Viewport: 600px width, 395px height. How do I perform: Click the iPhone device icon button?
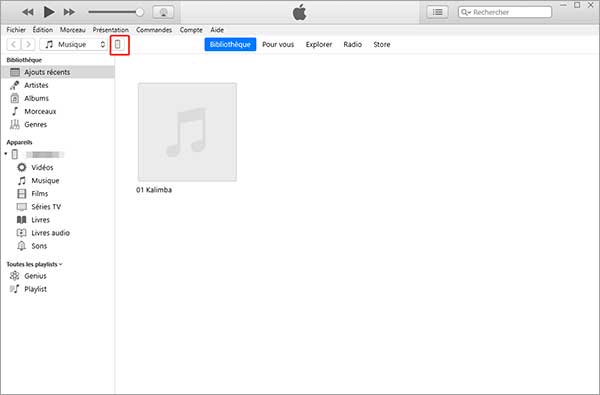pos(118,44)
